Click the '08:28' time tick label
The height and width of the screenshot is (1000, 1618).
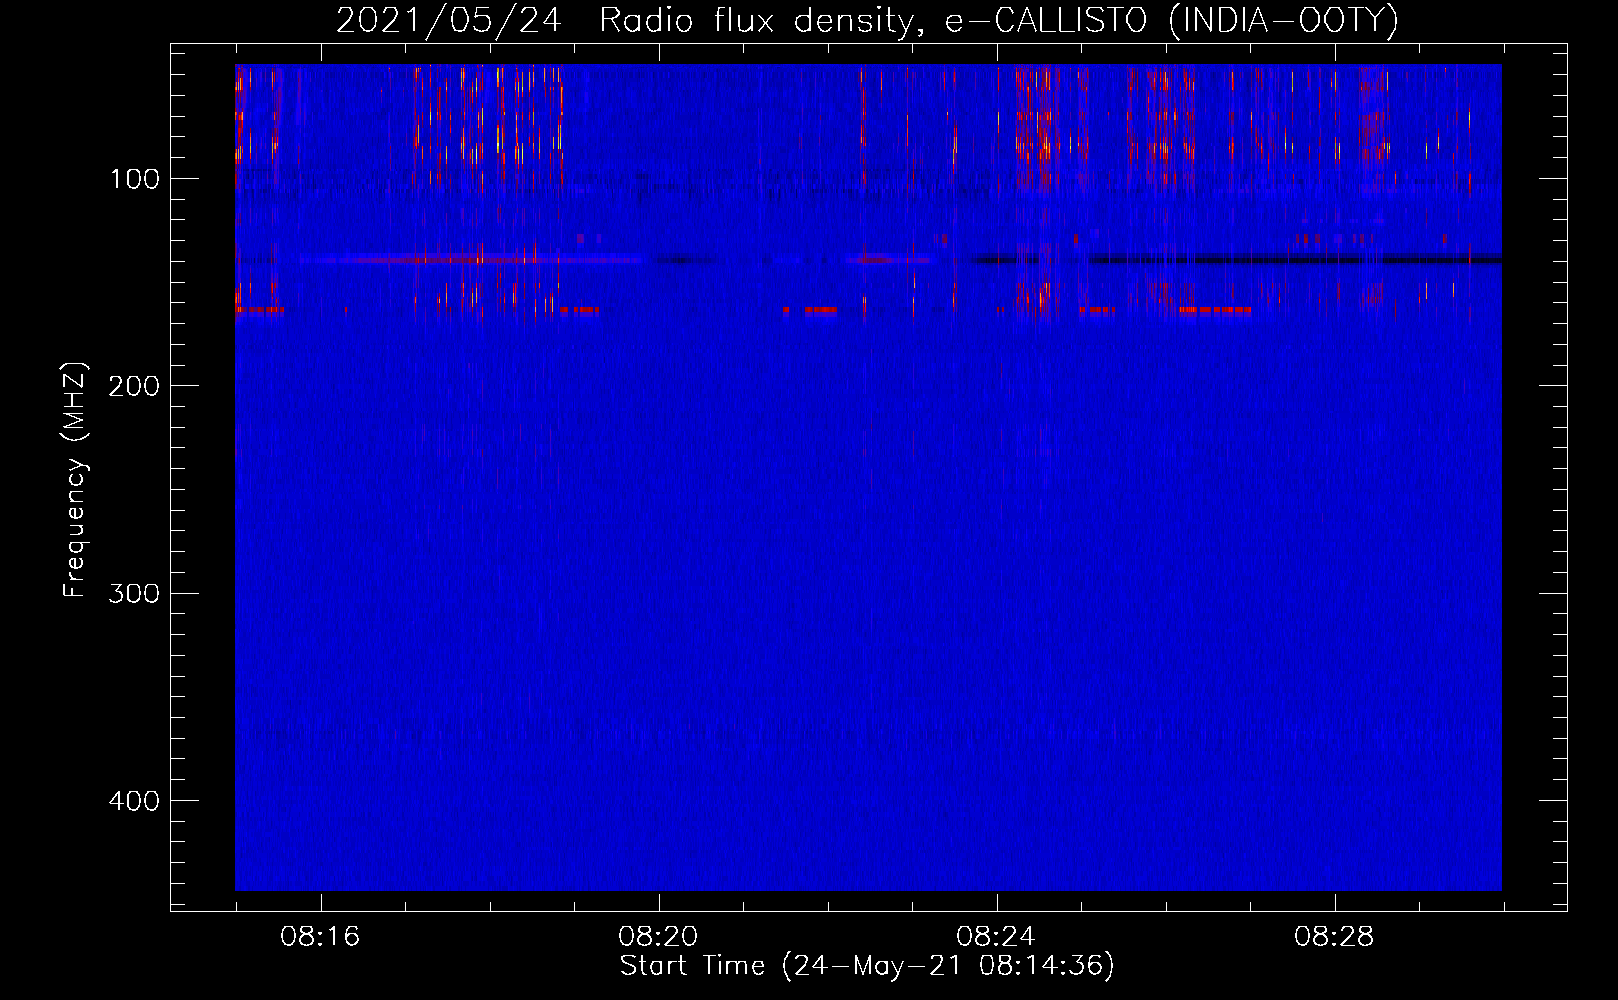click(x=1334, y=936)
